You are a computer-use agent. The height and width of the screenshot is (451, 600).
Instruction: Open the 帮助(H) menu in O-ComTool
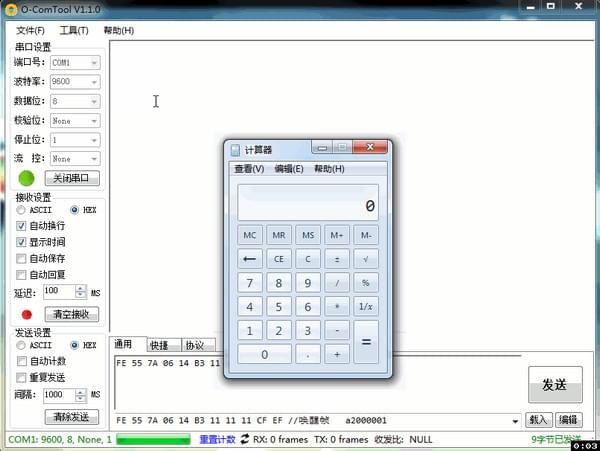coord(119,30)
